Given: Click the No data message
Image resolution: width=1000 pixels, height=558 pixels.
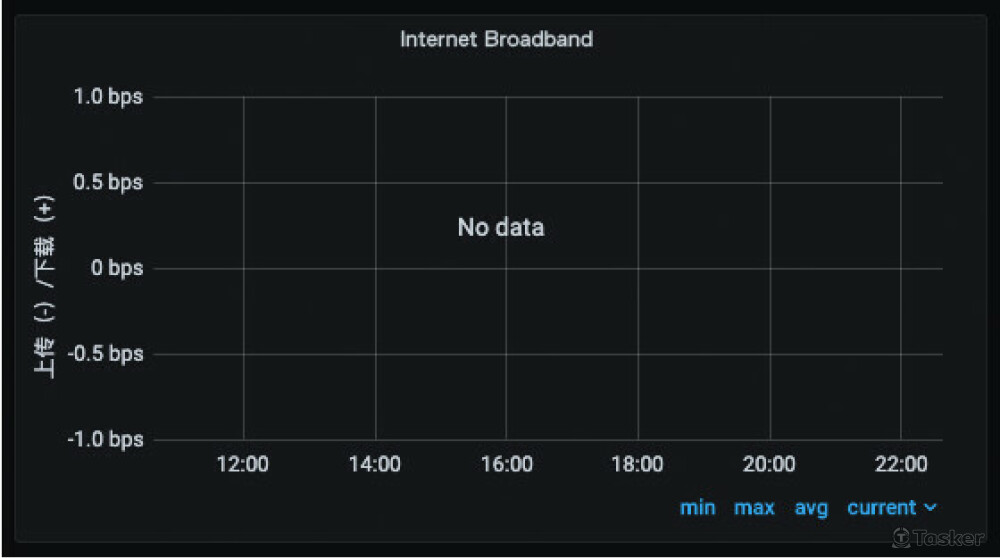Looking at the screenshot, I should pyautogui.click(x=501, y=227).
